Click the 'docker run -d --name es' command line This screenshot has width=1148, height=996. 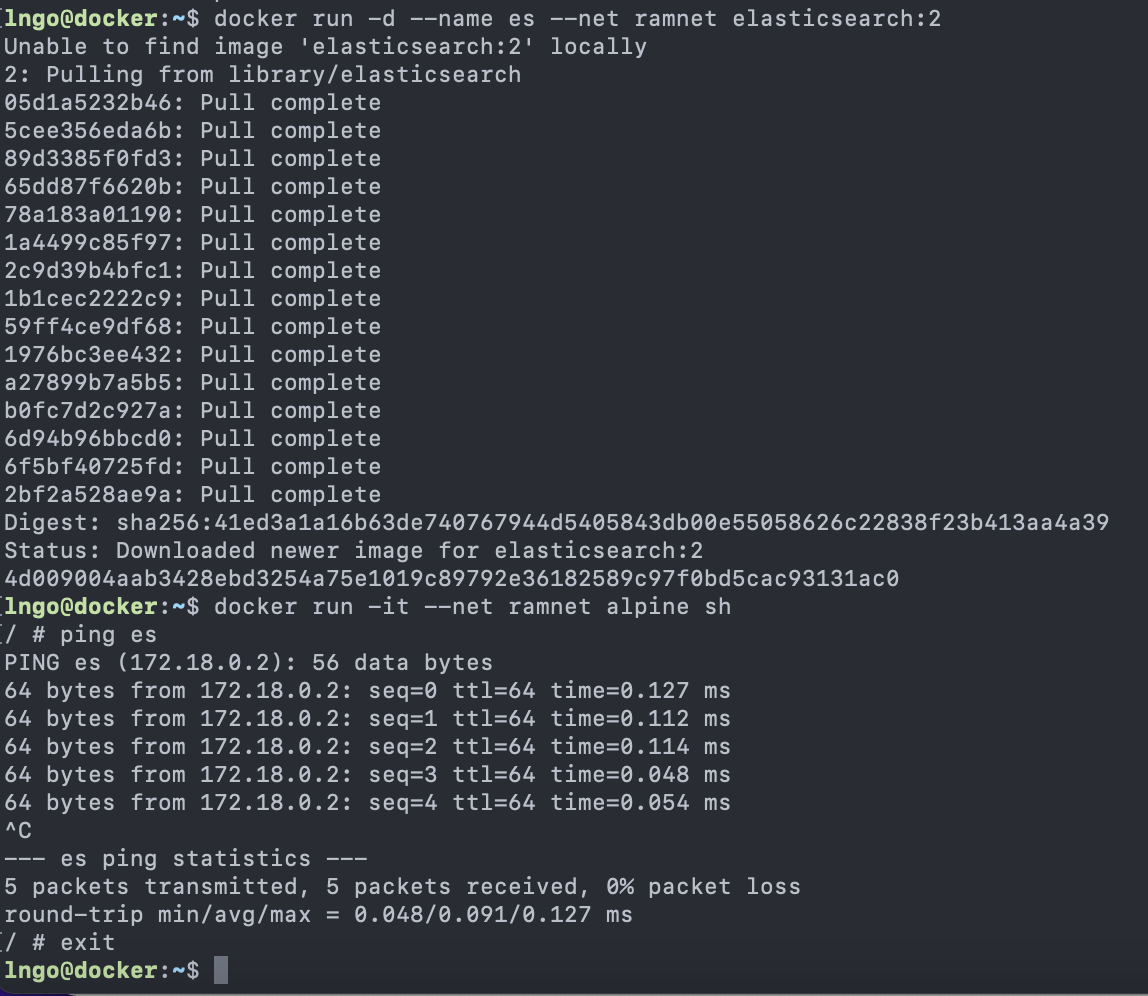pos(577,18)
